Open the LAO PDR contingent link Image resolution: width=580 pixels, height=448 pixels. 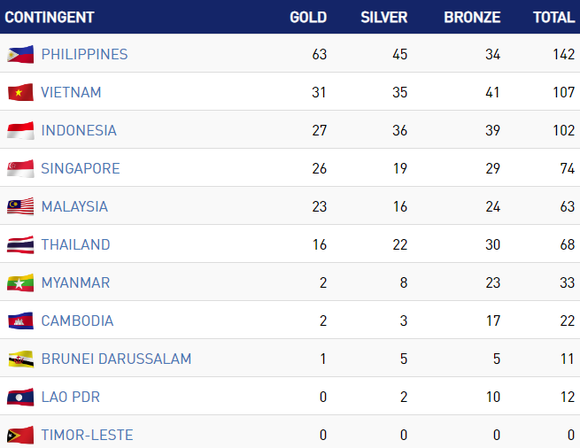71,397
